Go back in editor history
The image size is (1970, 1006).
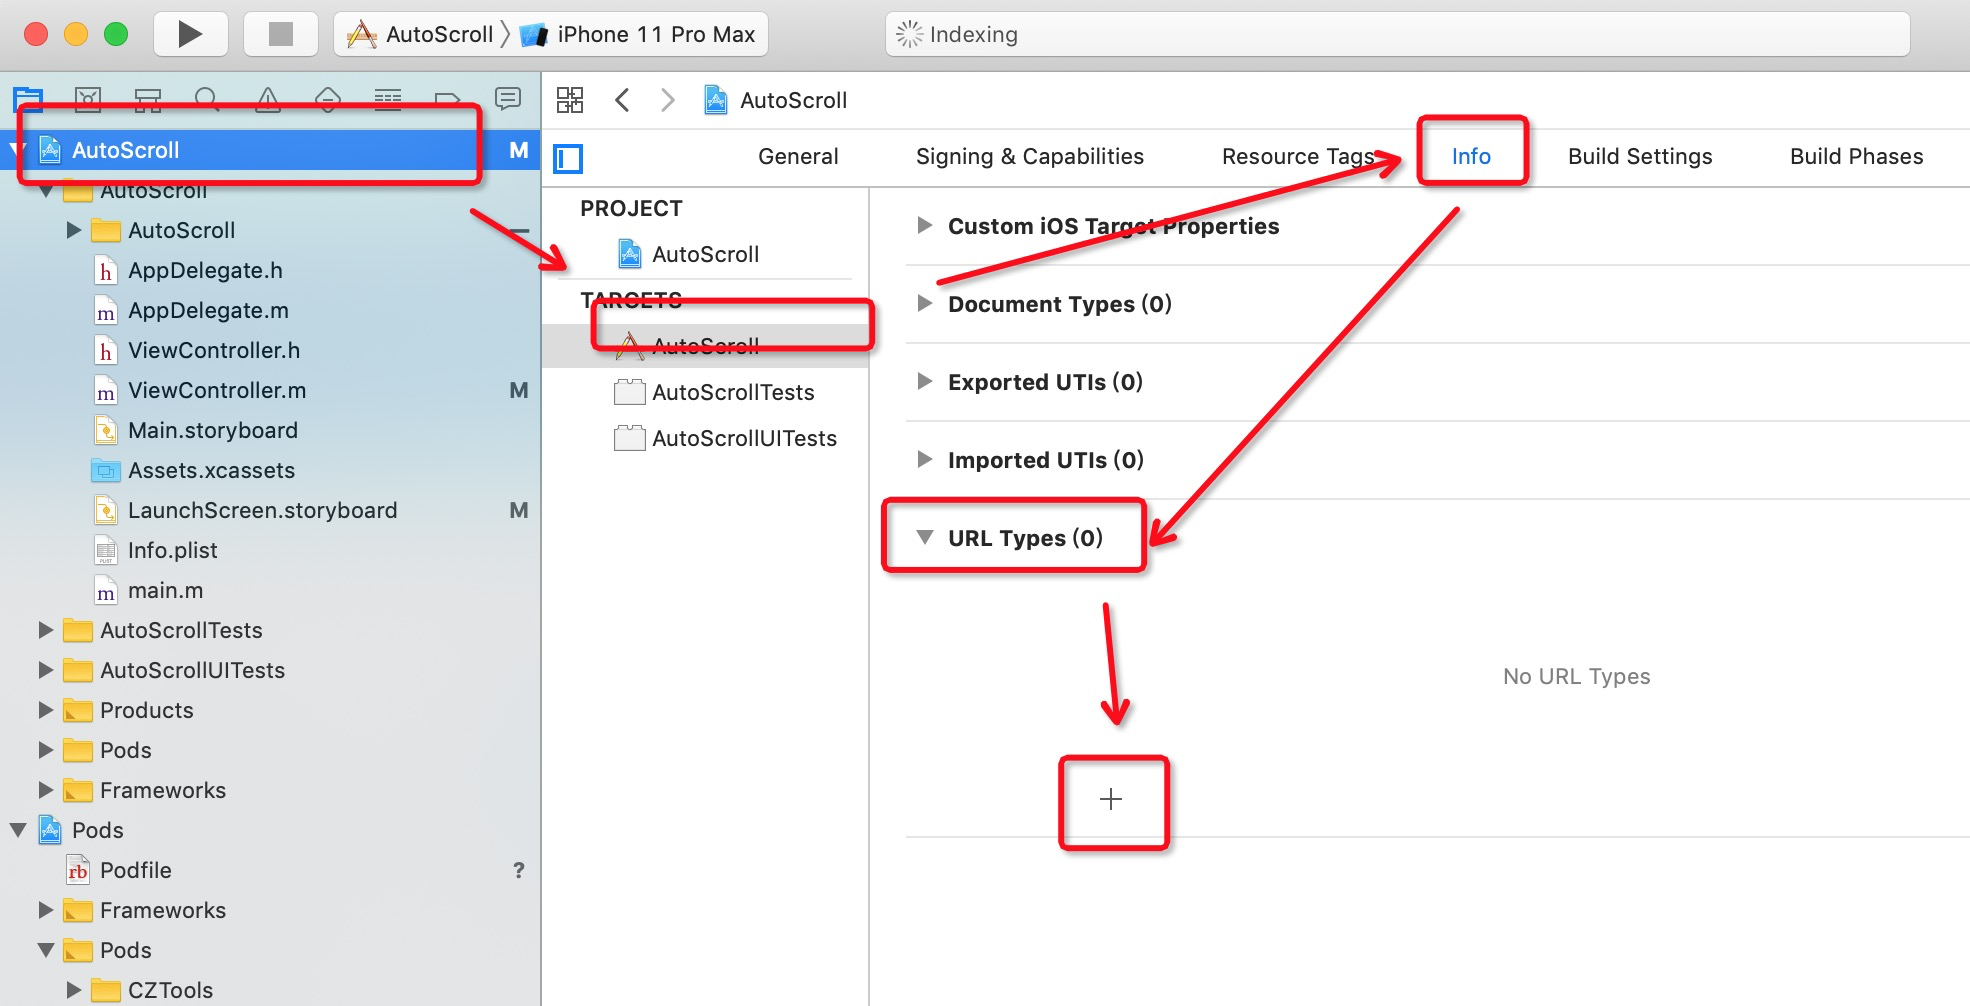[622, 100]
